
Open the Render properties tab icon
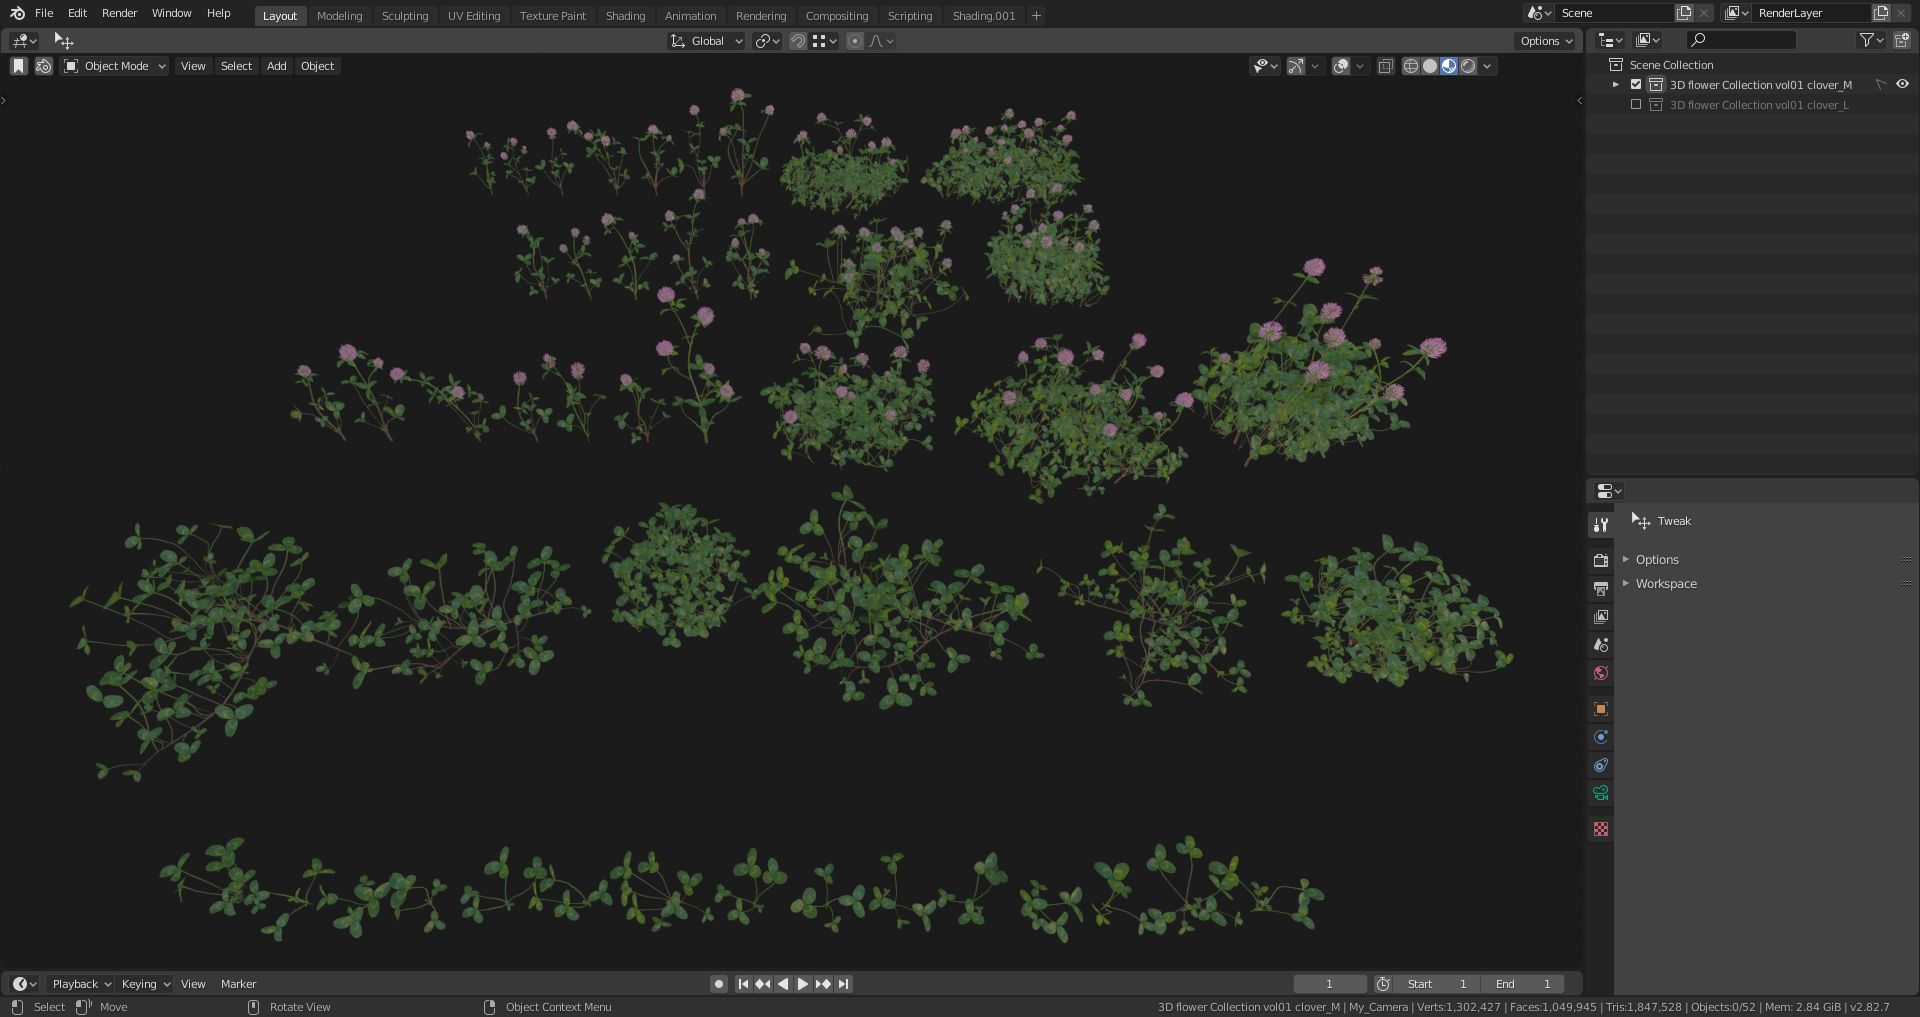tap(1601, 560)
